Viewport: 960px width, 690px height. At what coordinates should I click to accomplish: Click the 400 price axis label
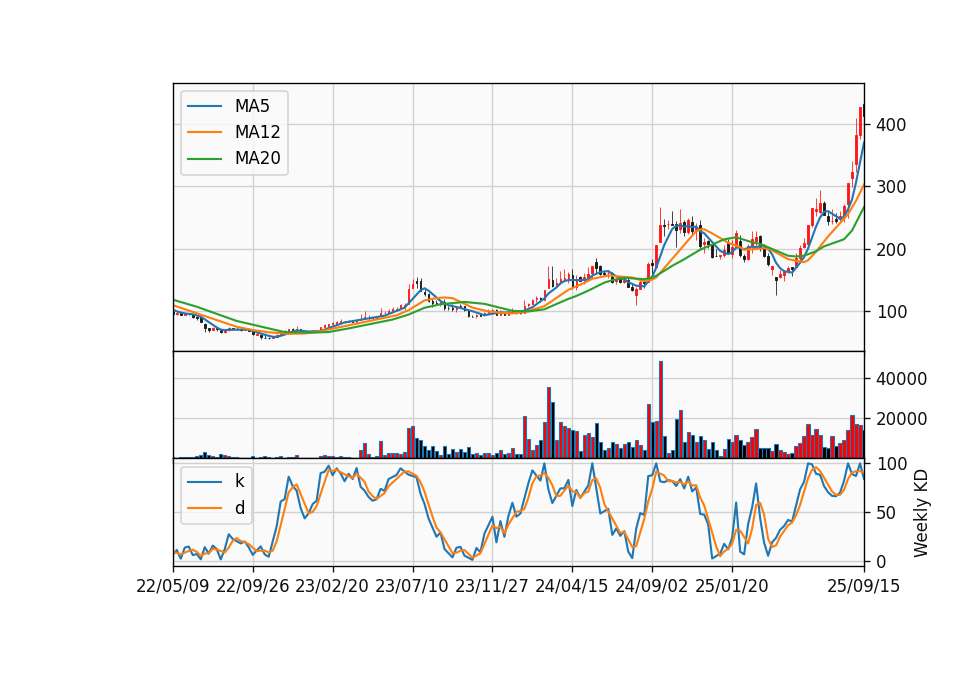891,125
